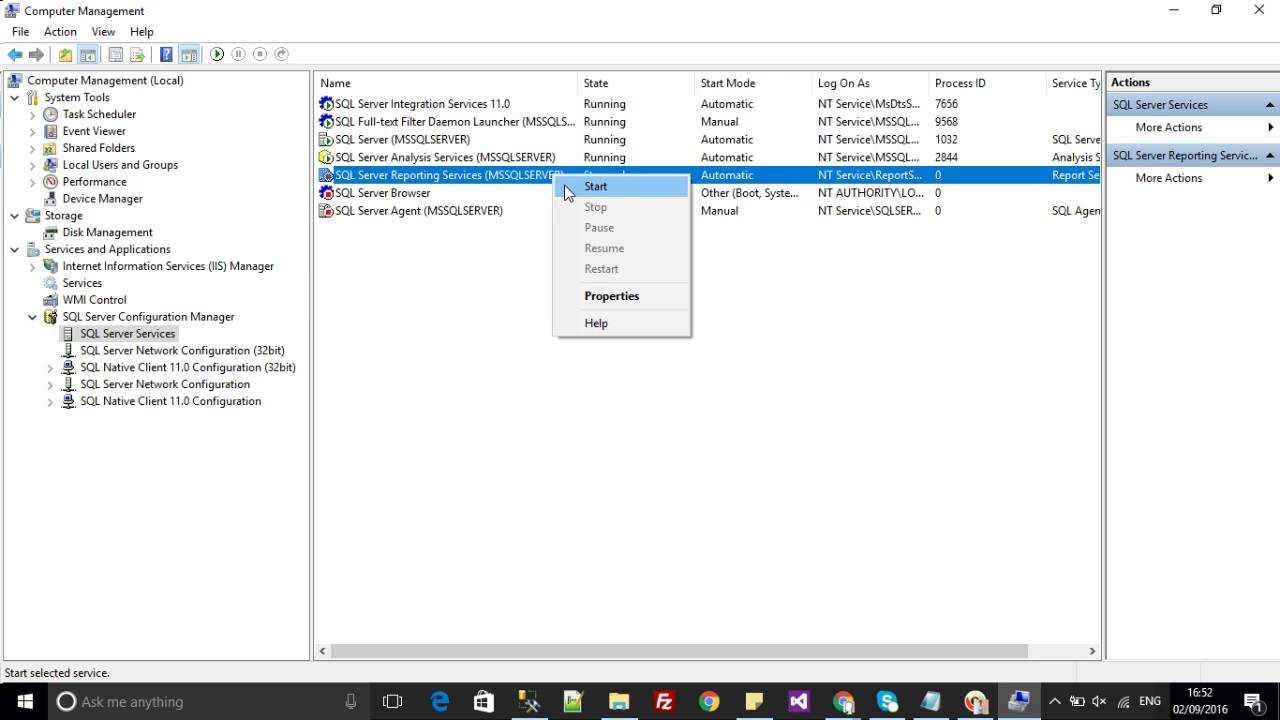Viewport: 1280px width, 720px height.
Task: Click the Process ID value 7656
Action: 946,104
